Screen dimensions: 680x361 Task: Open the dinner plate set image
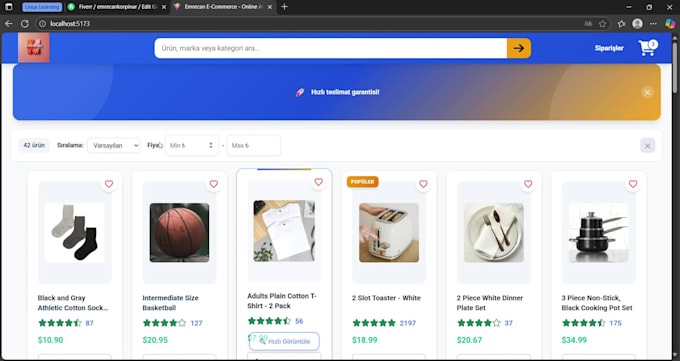[494, 233]
